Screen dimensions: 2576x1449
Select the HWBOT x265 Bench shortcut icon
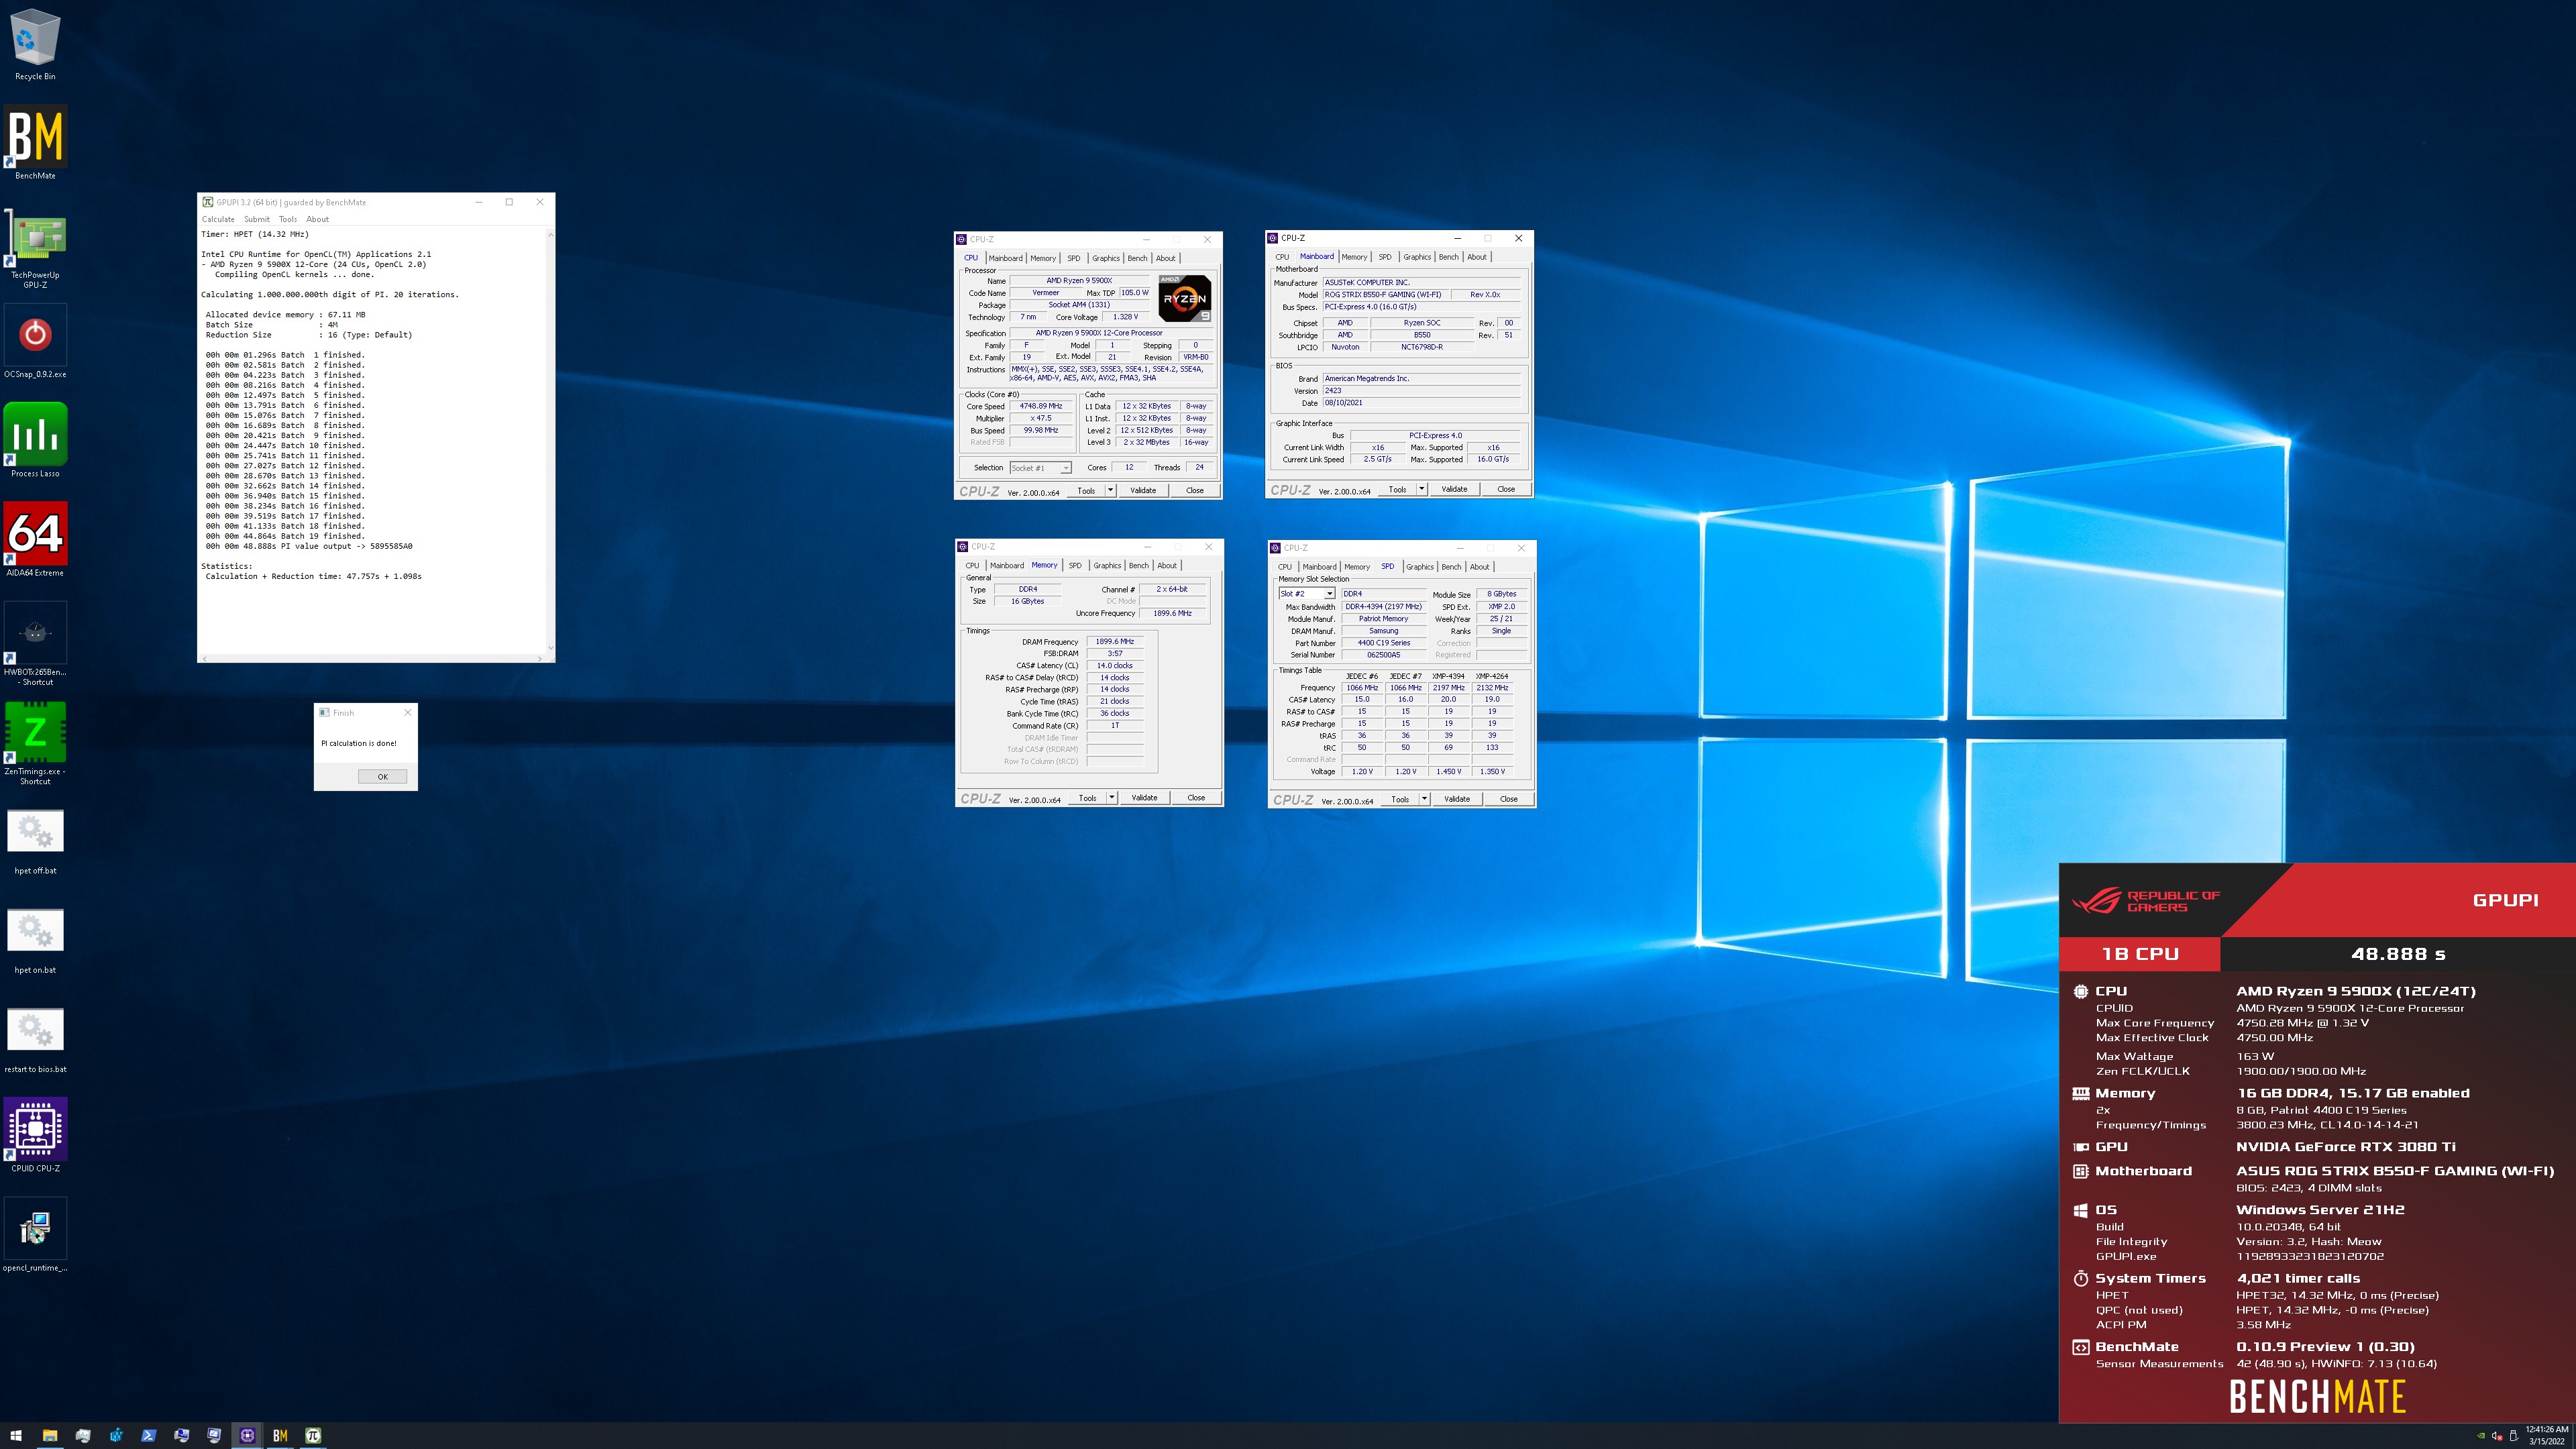coord(35,644)
